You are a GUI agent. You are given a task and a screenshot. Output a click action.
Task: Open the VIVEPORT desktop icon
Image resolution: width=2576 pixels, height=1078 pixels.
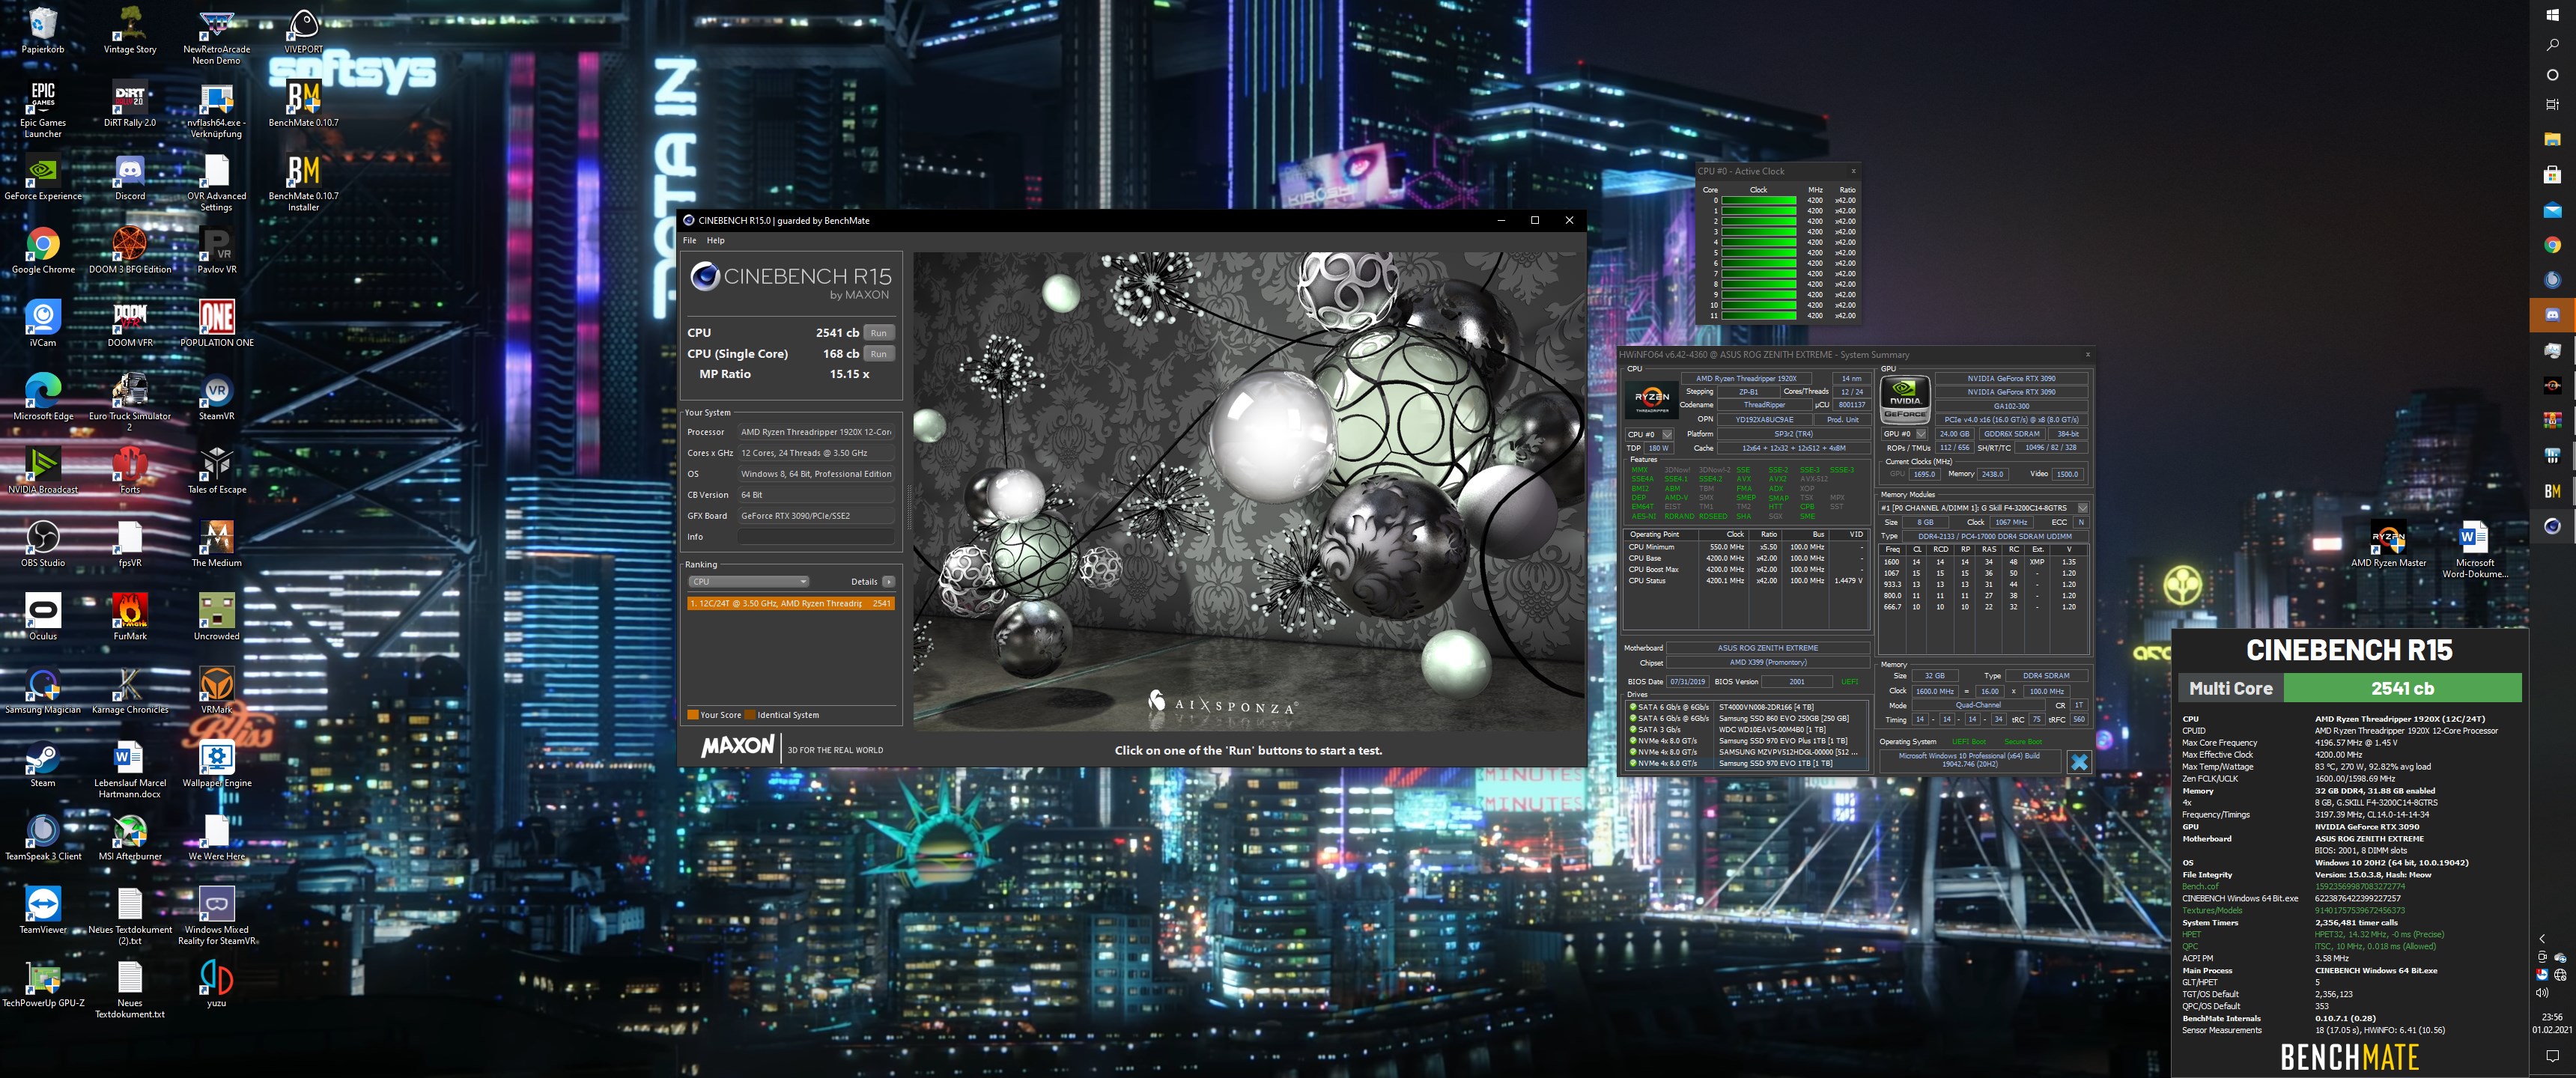(x=303, y=30)
